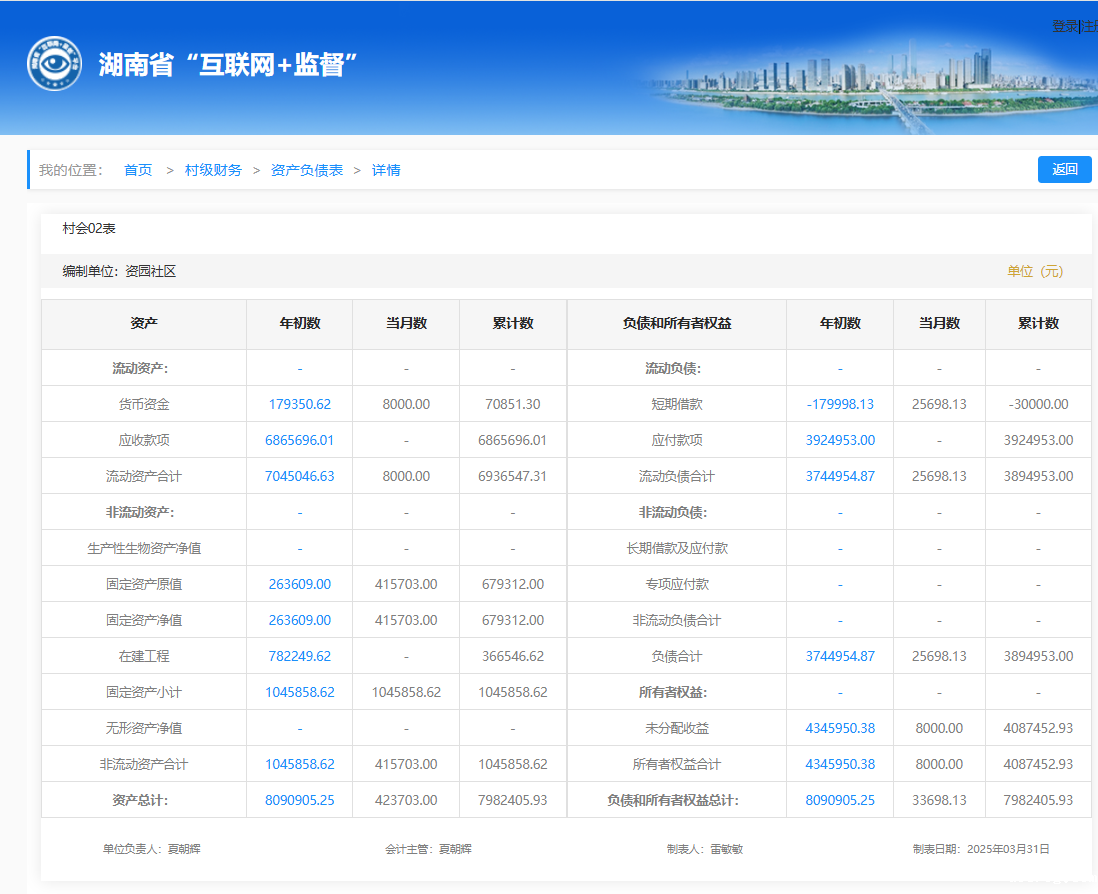Image resolution: width=1098 pixels, height=894 pixels.
Task: Click the 返回 button
Action: (x=1064, y=170)
